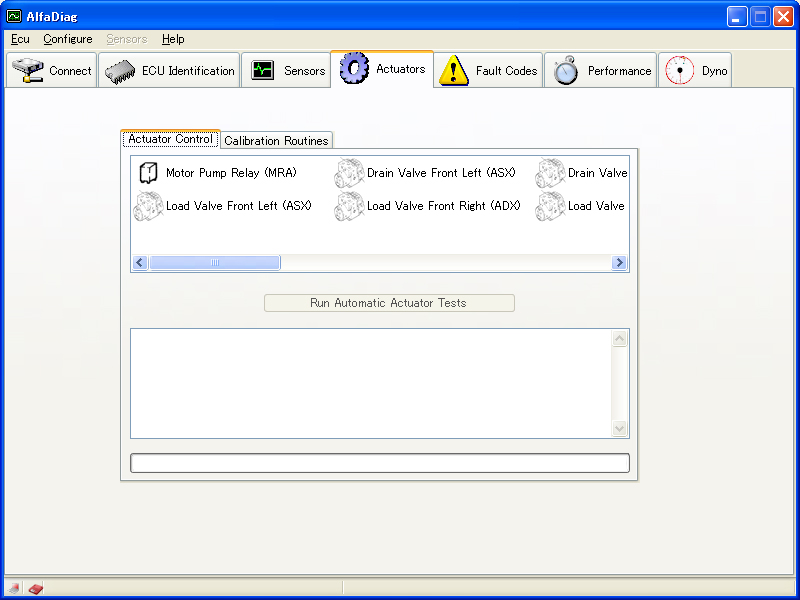The image size is (800, 600).
Task: Click the Connect tab's network drive icon
Action: [28, 70]
